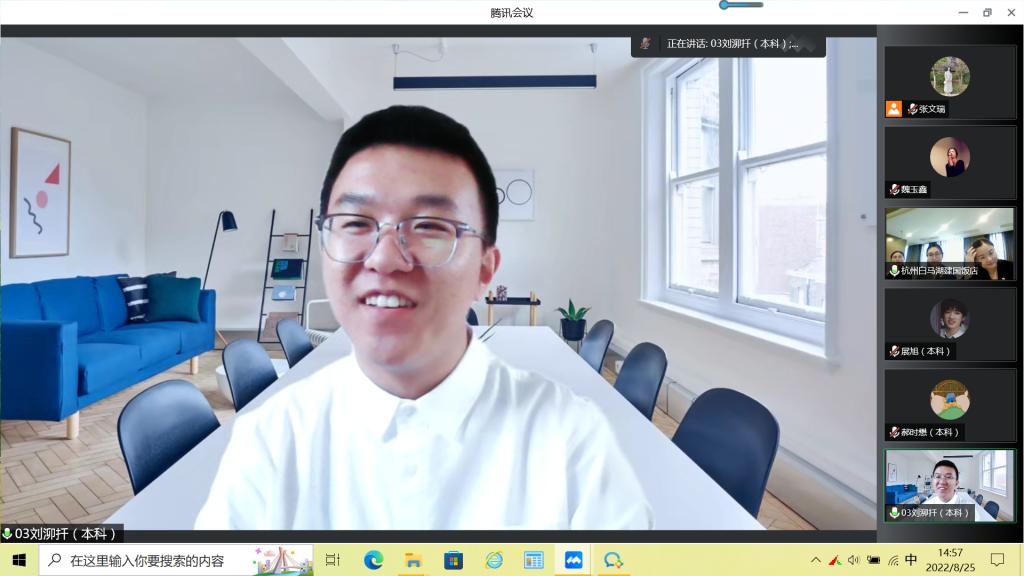
Task: Click the muted mic icon for 魏玉鑫
Action: pos(895,189)
